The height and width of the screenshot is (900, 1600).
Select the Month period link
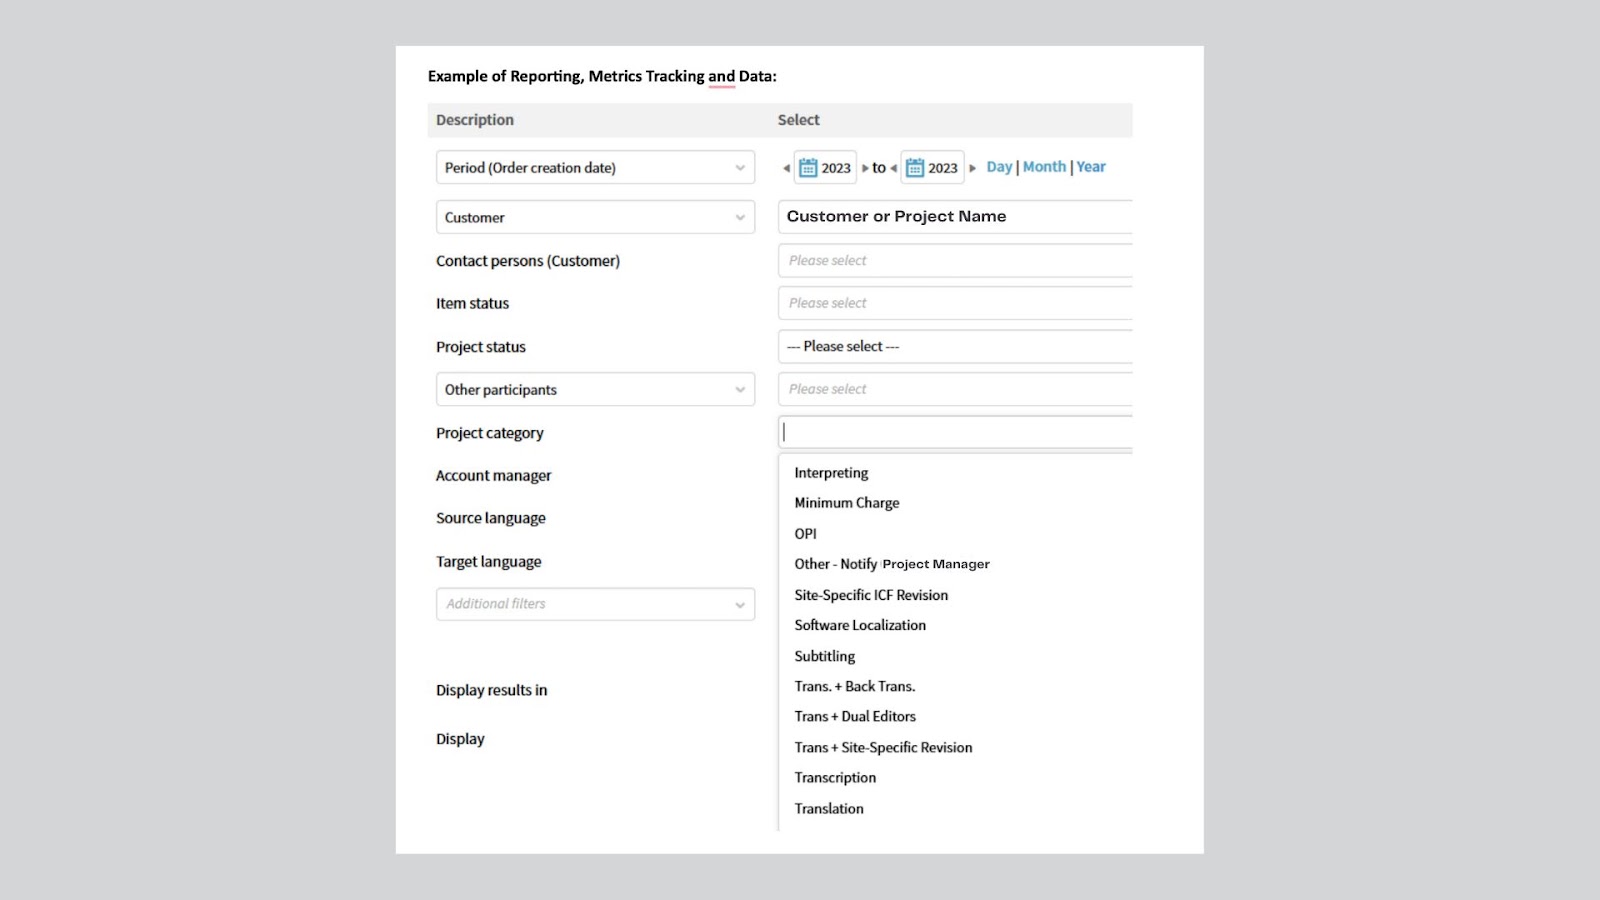(1044, 167)
